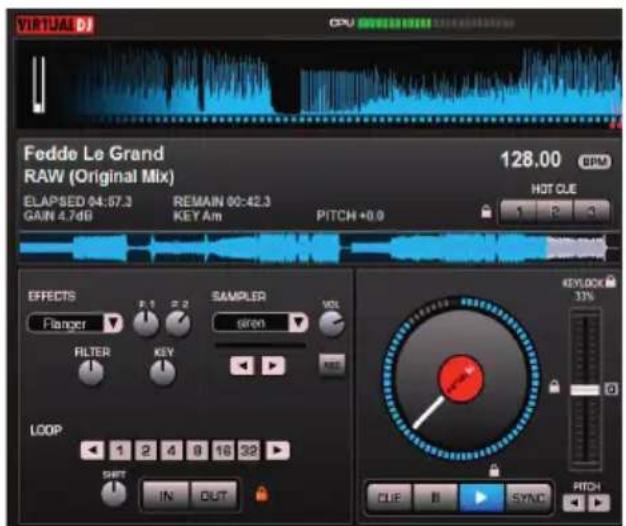The image size is (626, 526).
Task: Click the CUE button
Action: pos(389,498)
